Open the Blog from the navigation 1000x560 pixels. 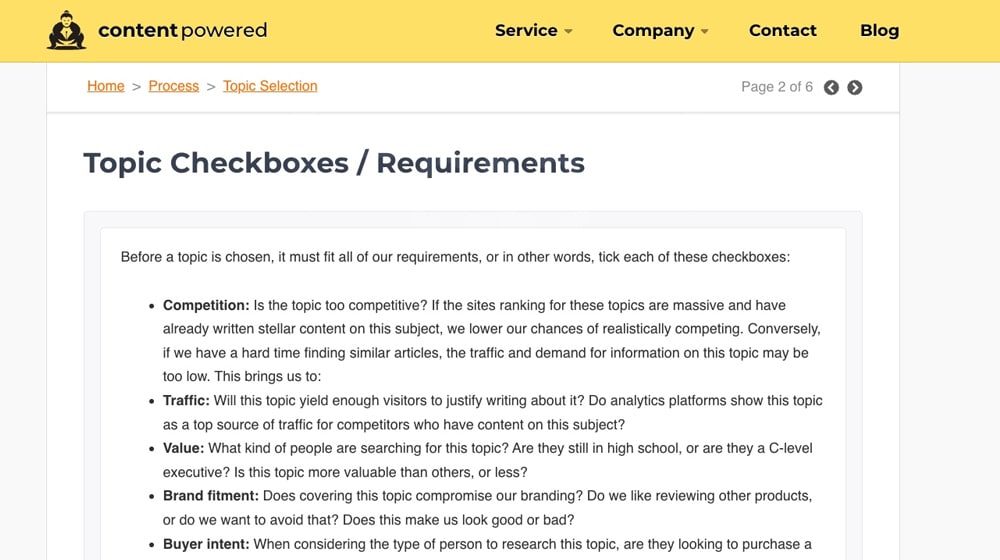(879, 30)
